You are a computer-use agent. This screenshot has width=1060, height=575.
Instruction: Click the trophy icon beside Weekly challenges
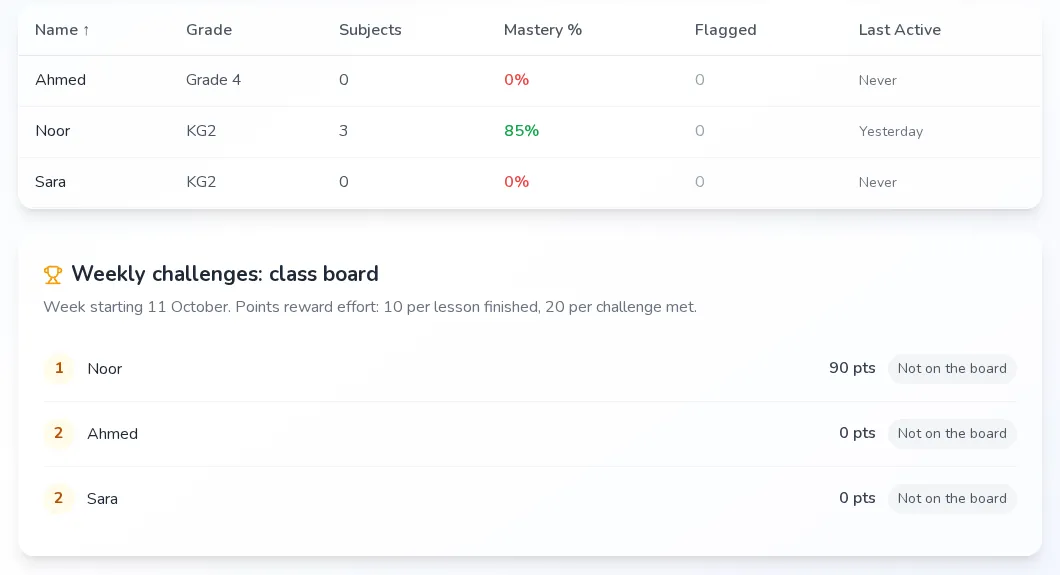pos(53,274)
